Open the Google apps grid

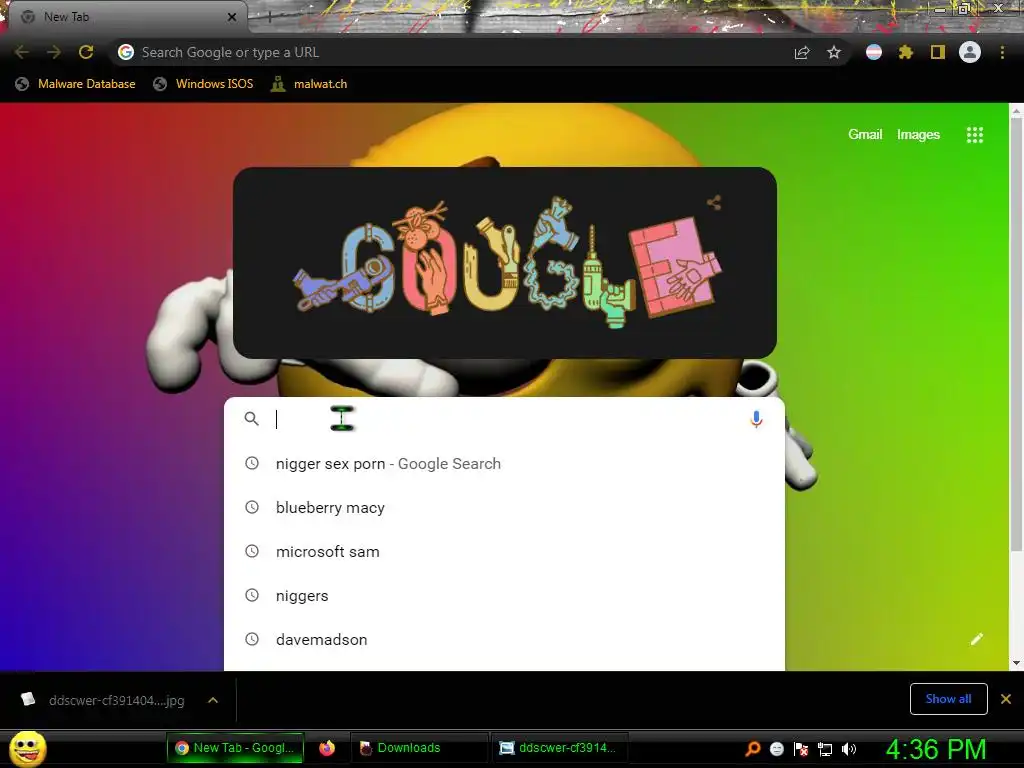coord(975,135)
